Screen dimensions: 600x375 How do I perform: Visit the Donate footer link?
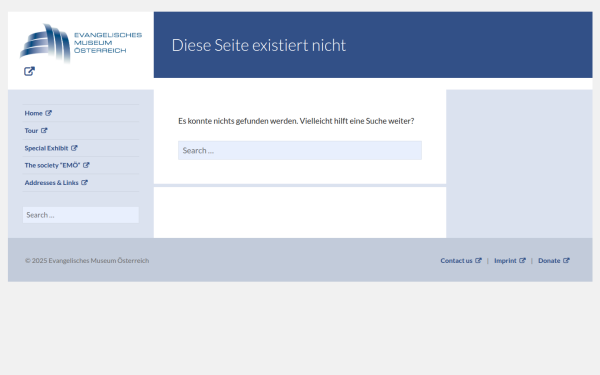549,261
